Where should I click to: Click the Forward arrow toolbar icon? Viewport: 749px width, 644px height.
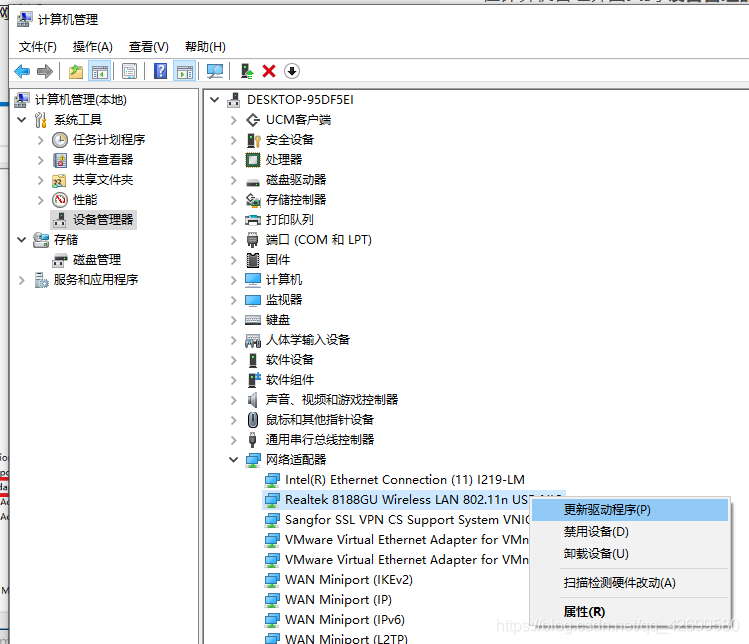click(44, 72)
